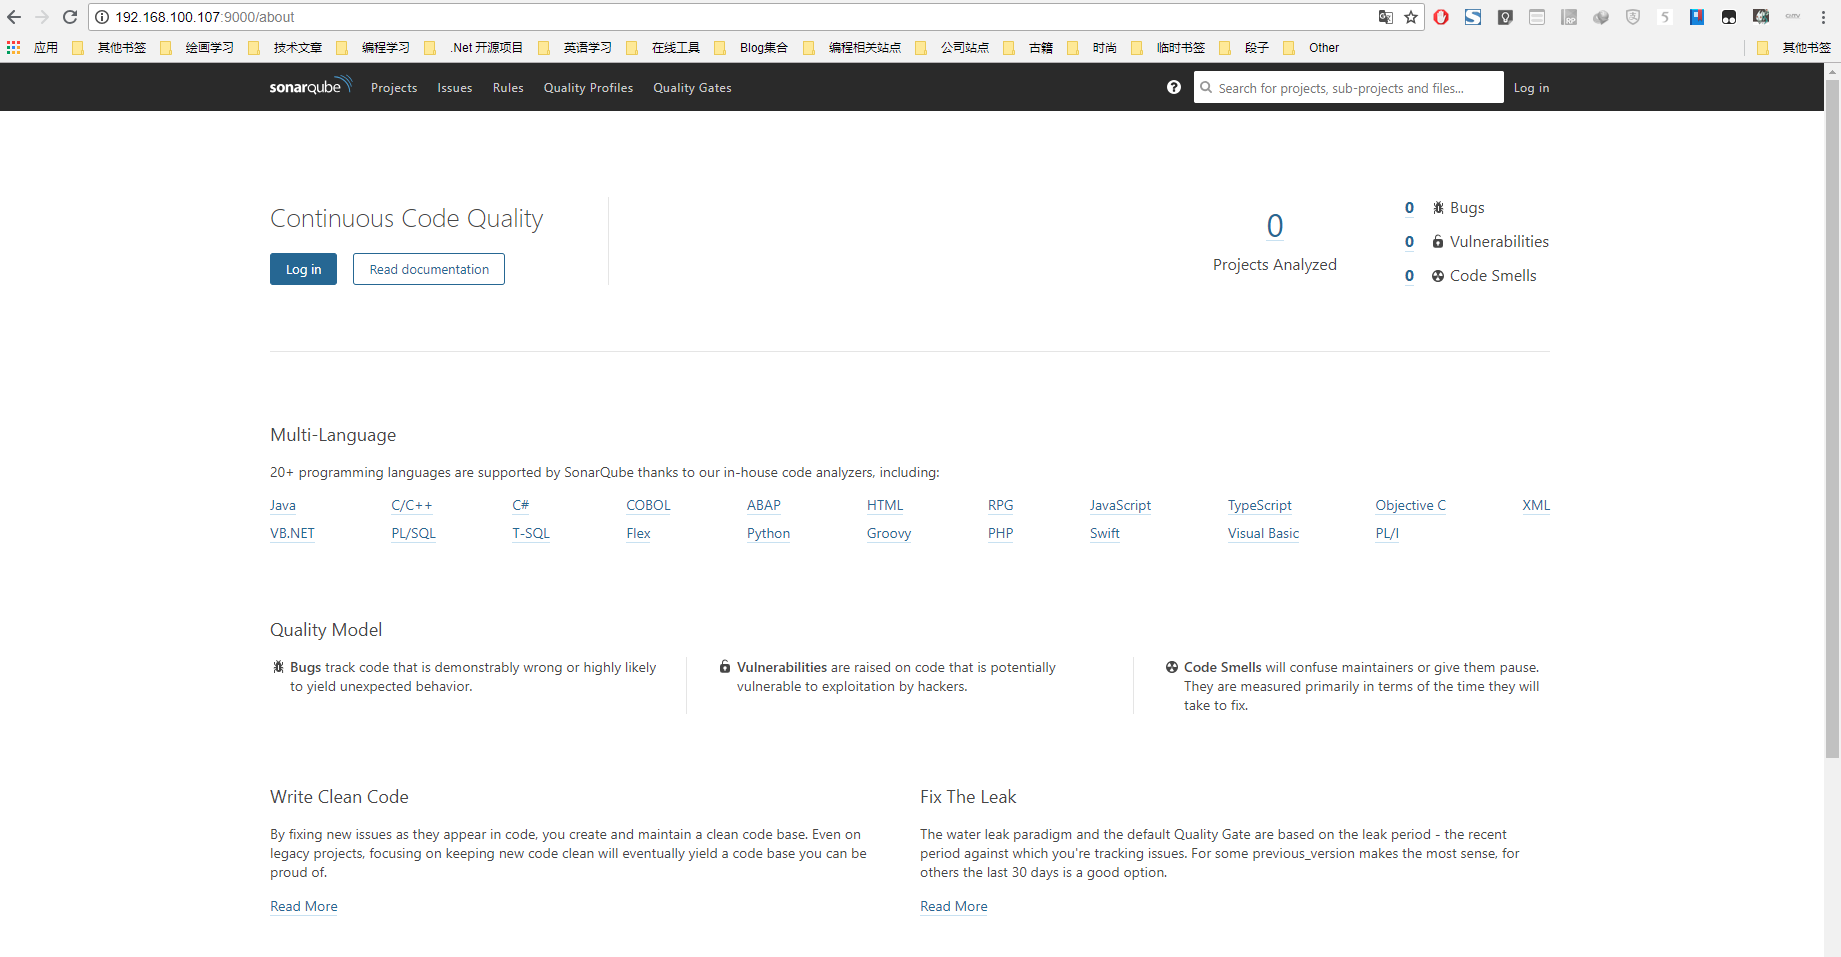
Task: Open the translate page icon
Action: tap(1385, 17)
